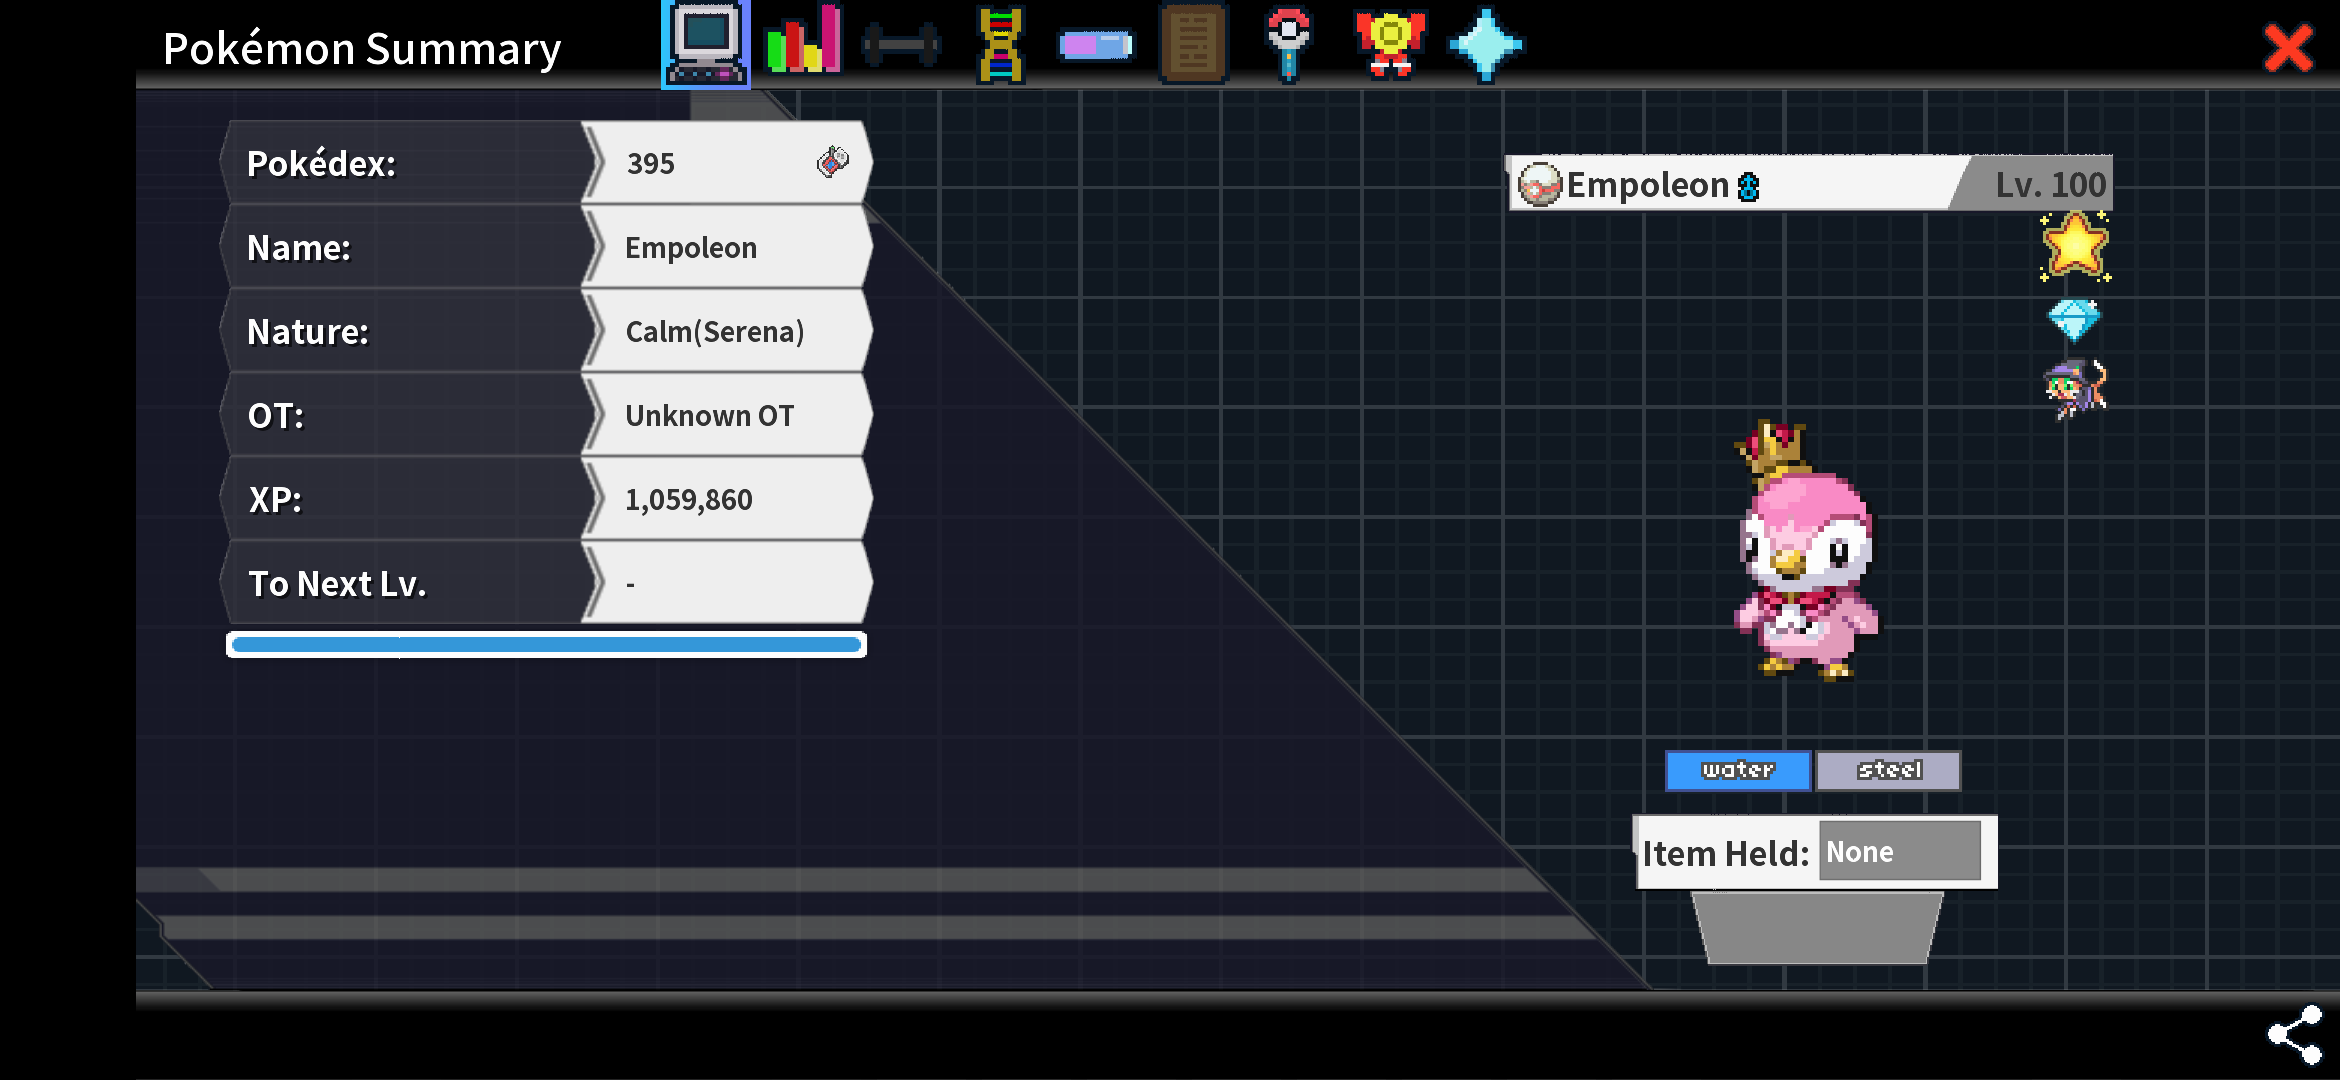This screenshot has width=2340, height=1080.
Task: Click the Pokéball icon beside Empoleon name
Action: 1540,185
